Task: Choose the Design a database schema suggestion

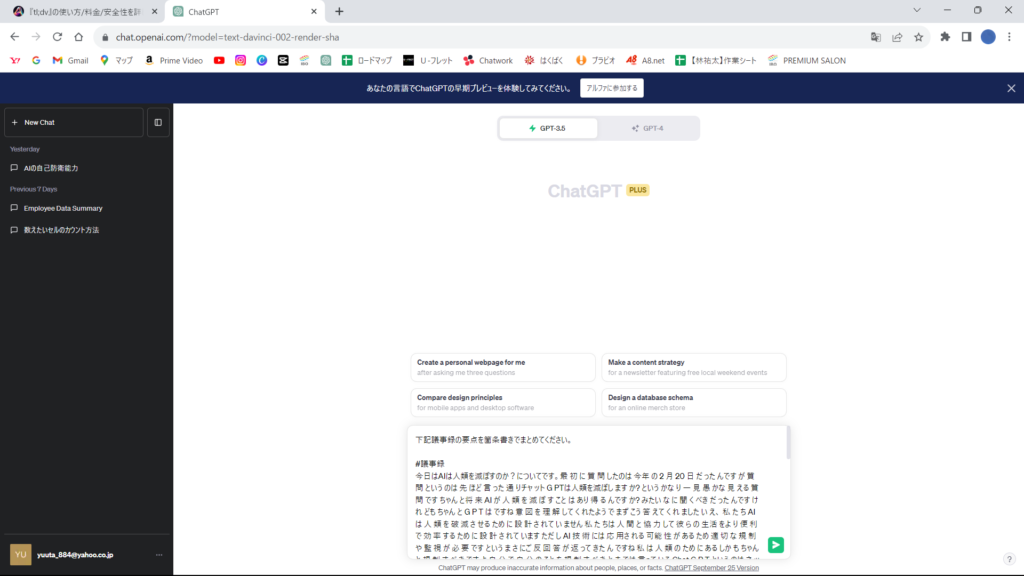Action: click(694, 402)
